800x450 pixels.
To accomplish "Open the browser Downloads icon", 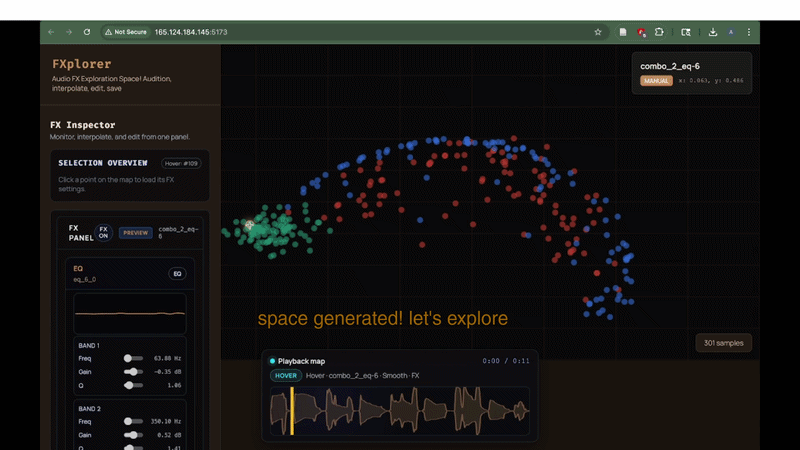I will [x=713, y=32].
